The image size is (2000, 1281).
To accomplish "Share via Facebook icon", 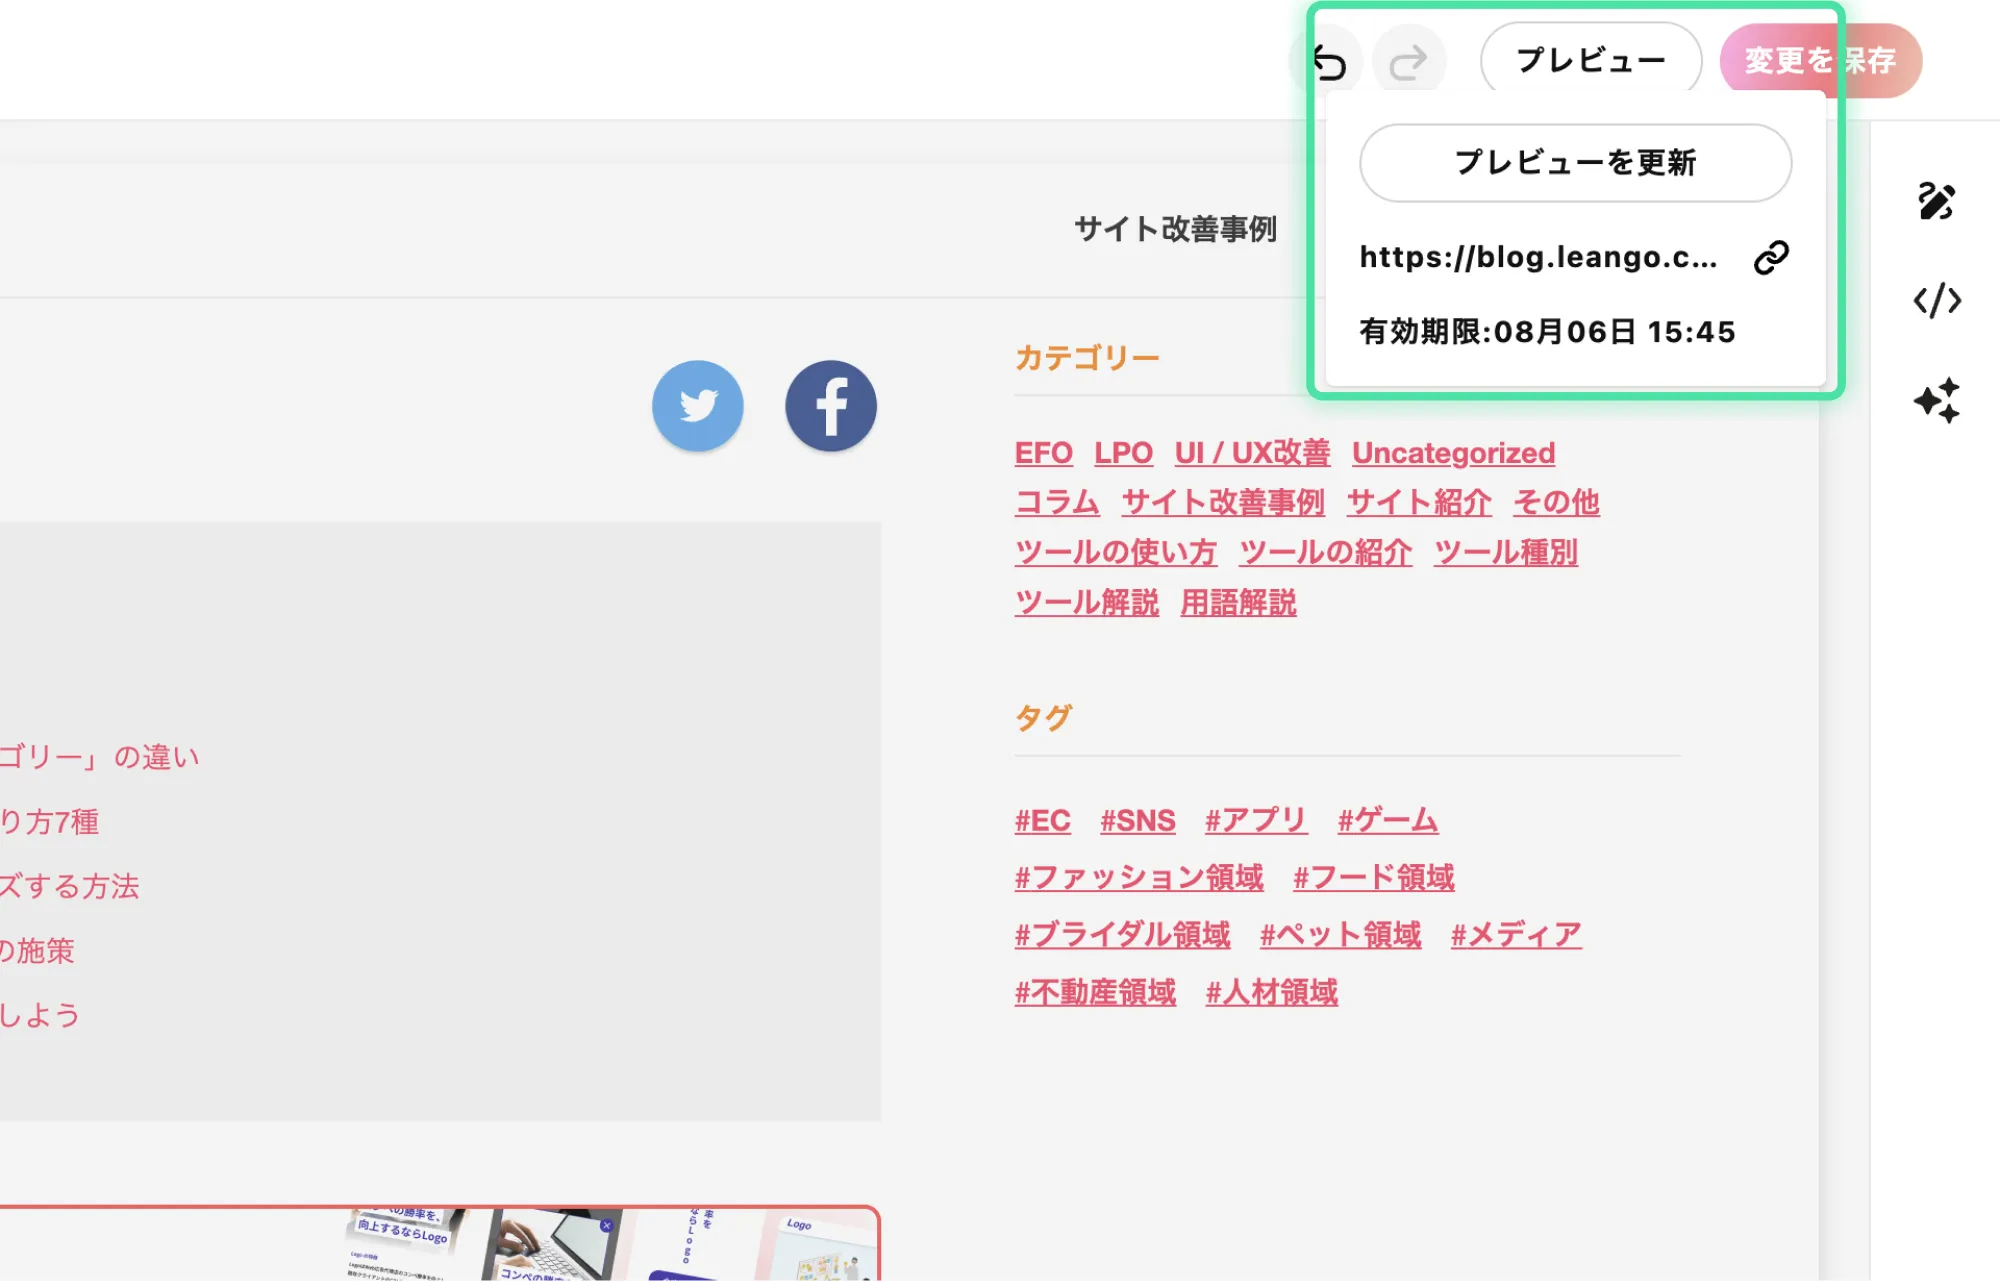I will pos(831,406).
